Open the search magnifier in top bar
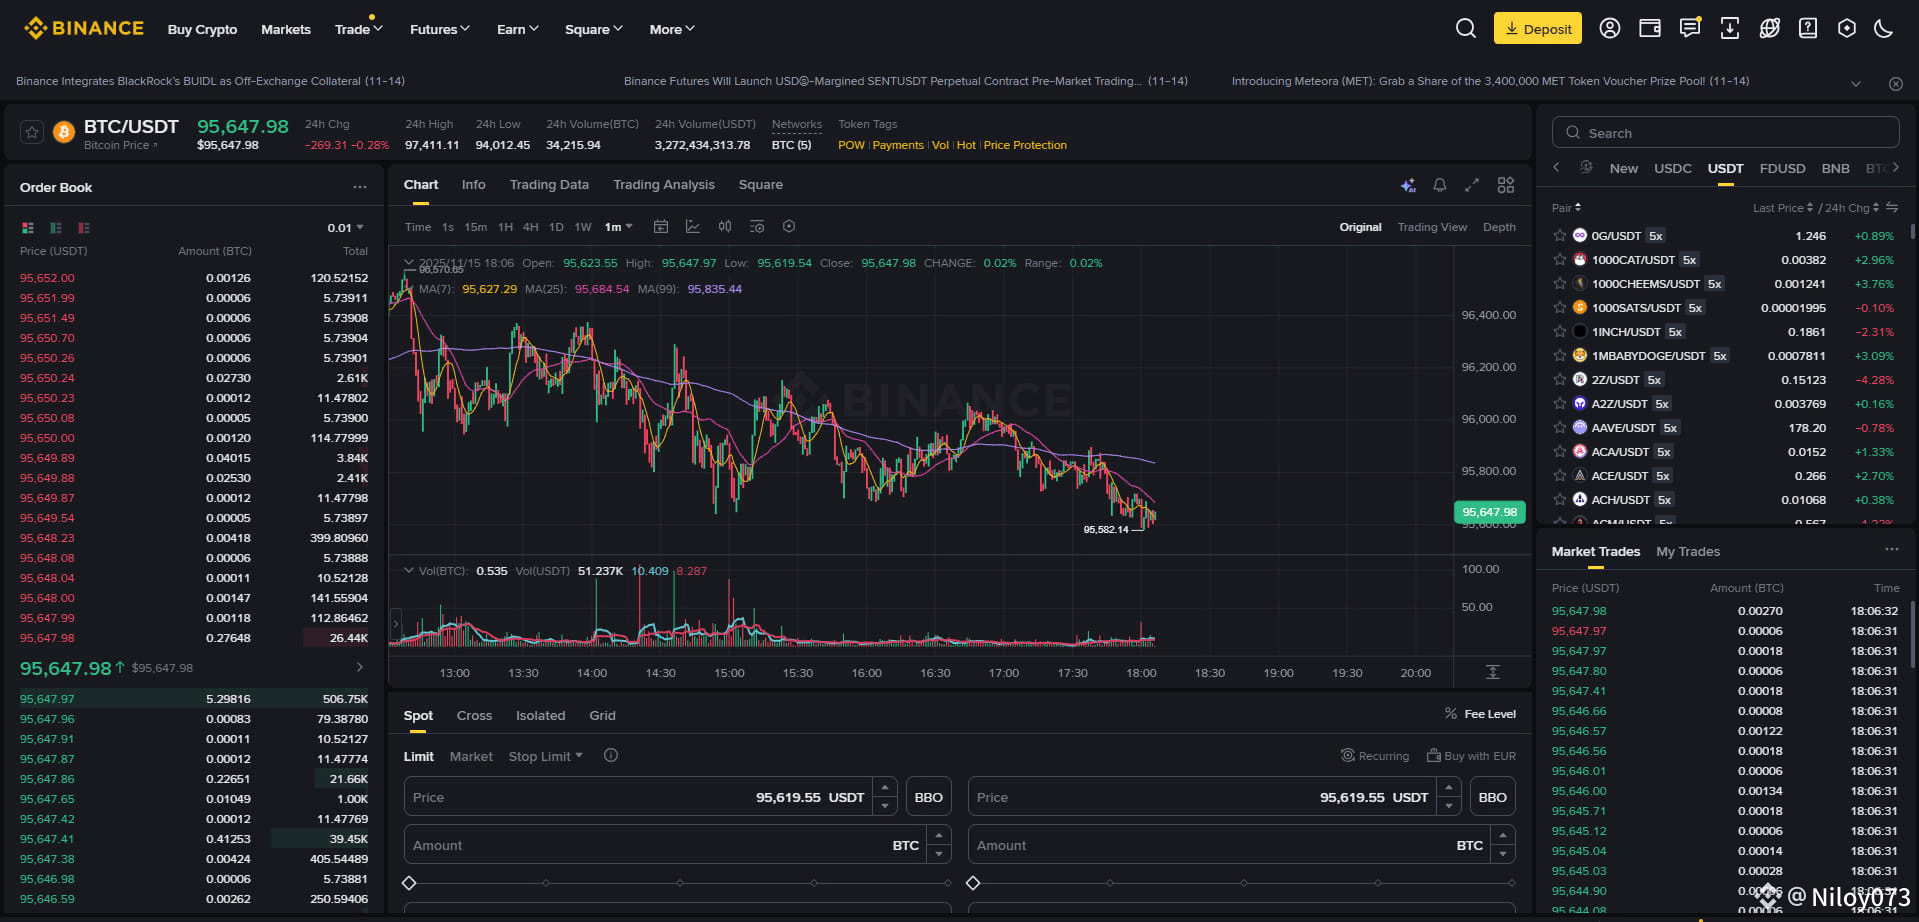The height and width of the screenshot is (922, 1919). click(x=1465, y=28)
